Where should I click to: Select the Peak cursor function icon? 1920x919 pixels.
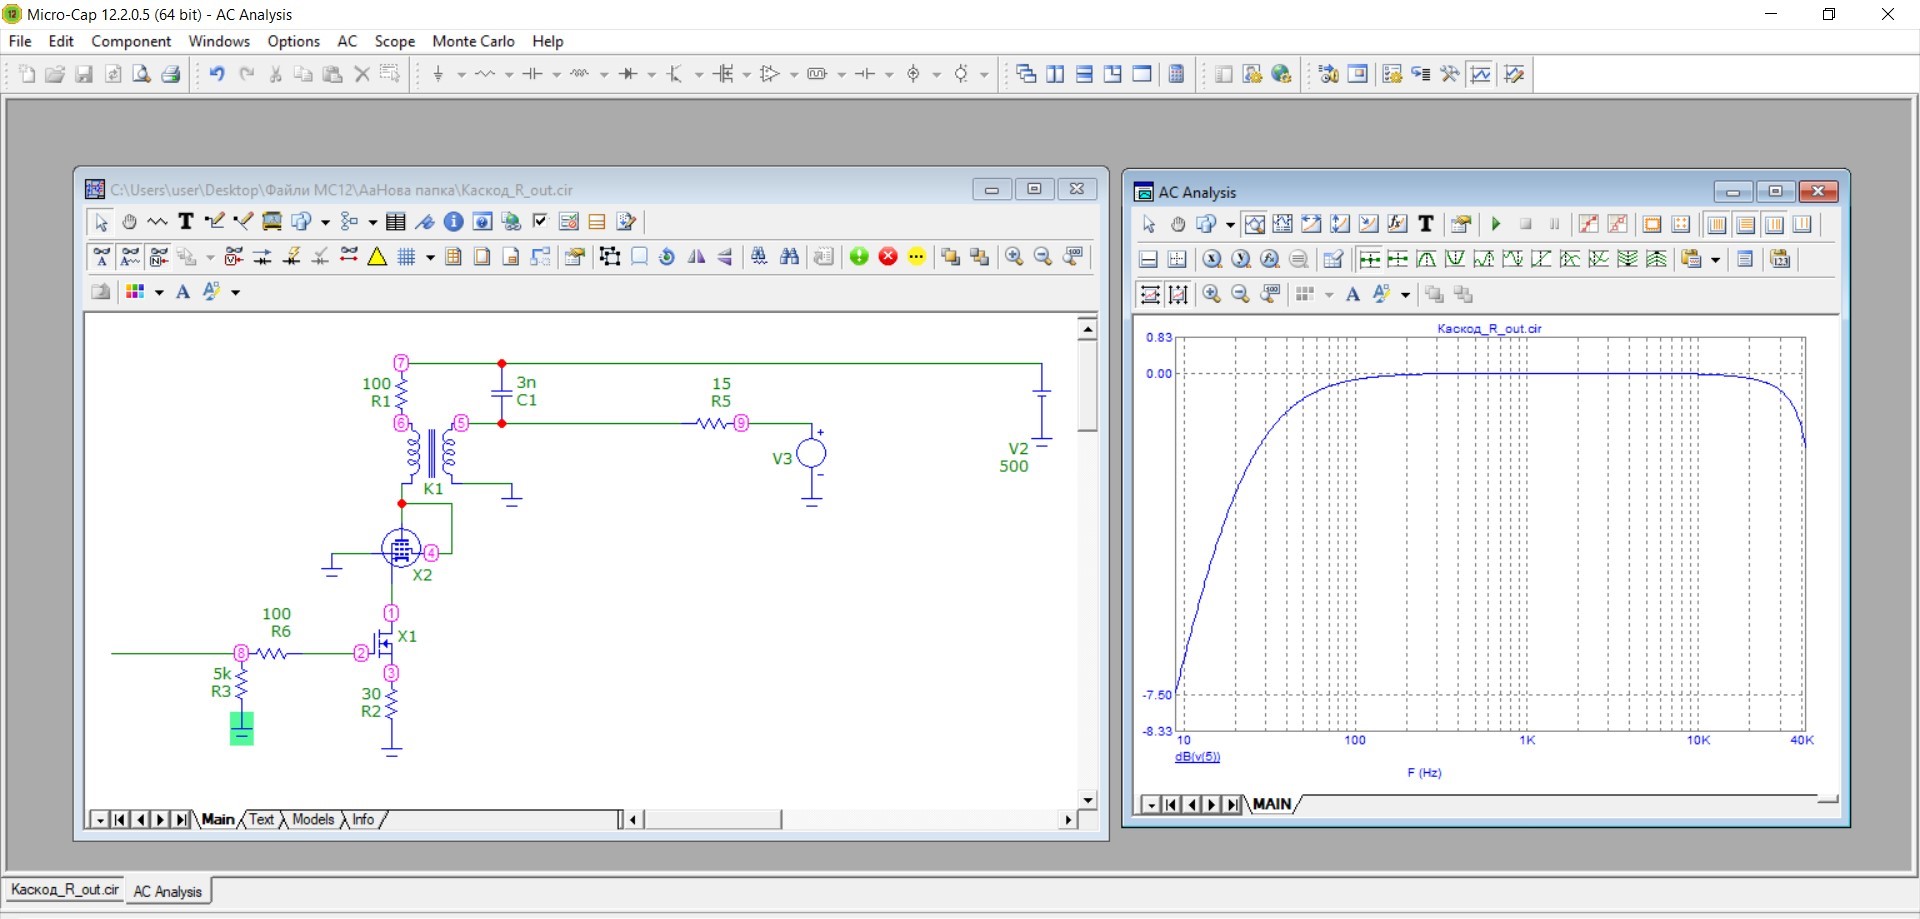[x=1427, y=260]
